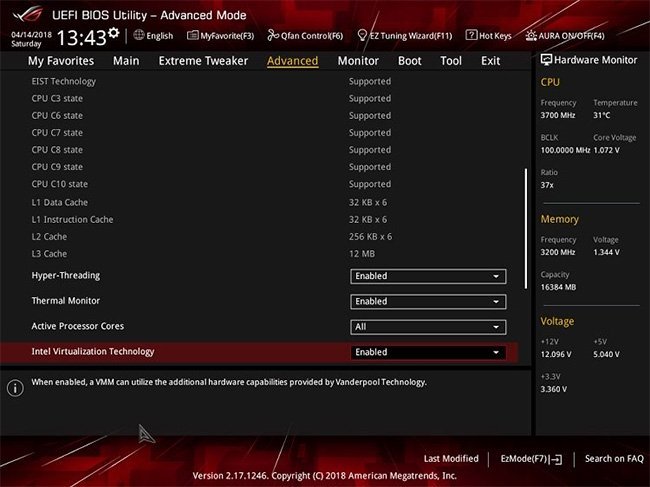Open the Tool tab
The width and height of the screenshot is (650, 487).
[451, 61]
